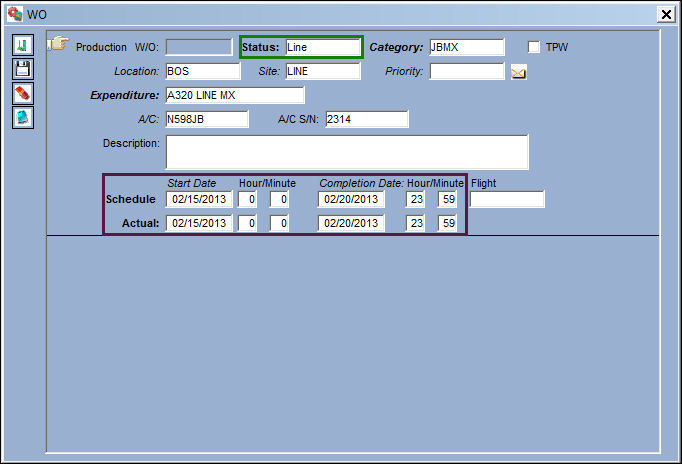Click the bold Status label
Image resolution: width=682 pixels, height=464 pixels.
(260, 47)
